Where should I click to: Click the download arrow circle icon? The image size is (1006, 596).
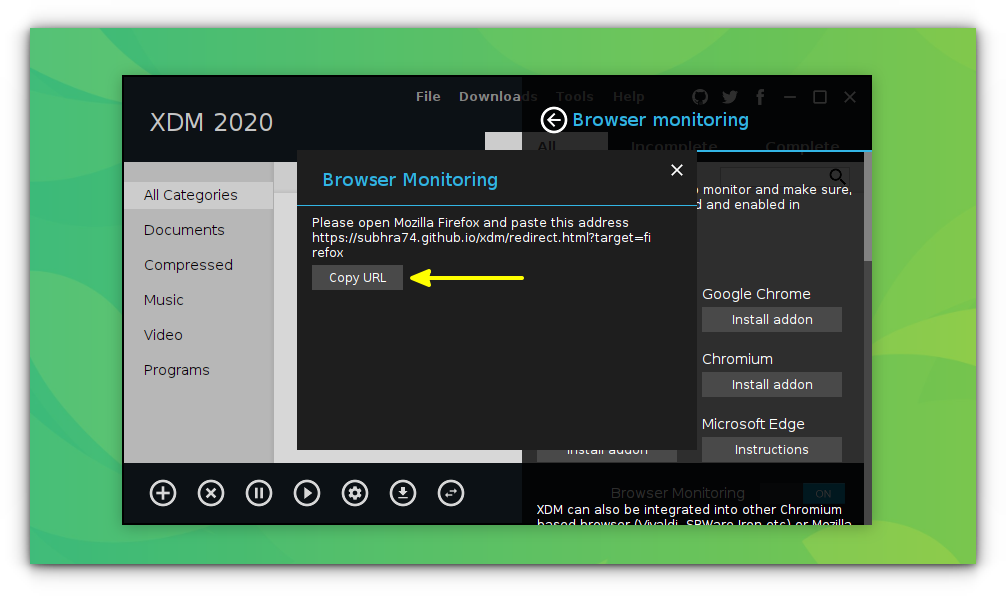[403, 493]
